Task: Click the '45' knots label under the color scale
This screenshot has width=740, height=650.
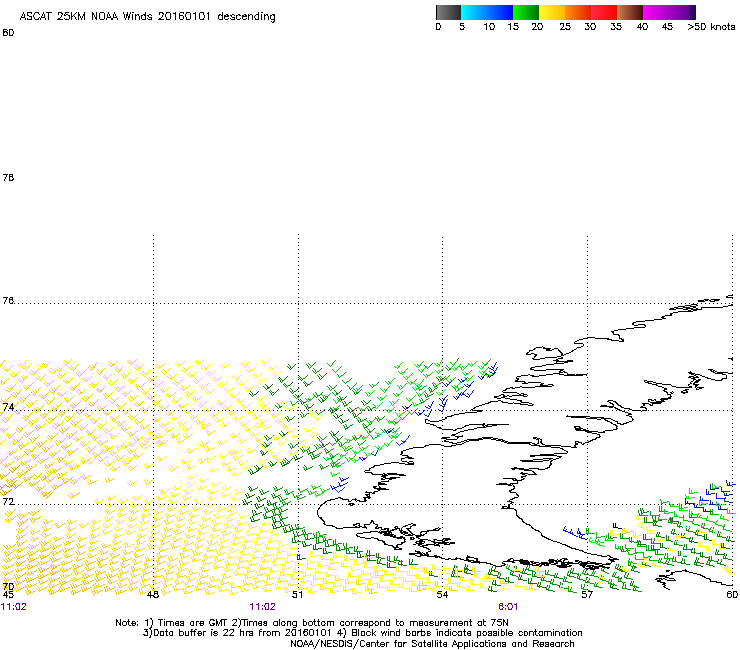Action: [667, 27]
